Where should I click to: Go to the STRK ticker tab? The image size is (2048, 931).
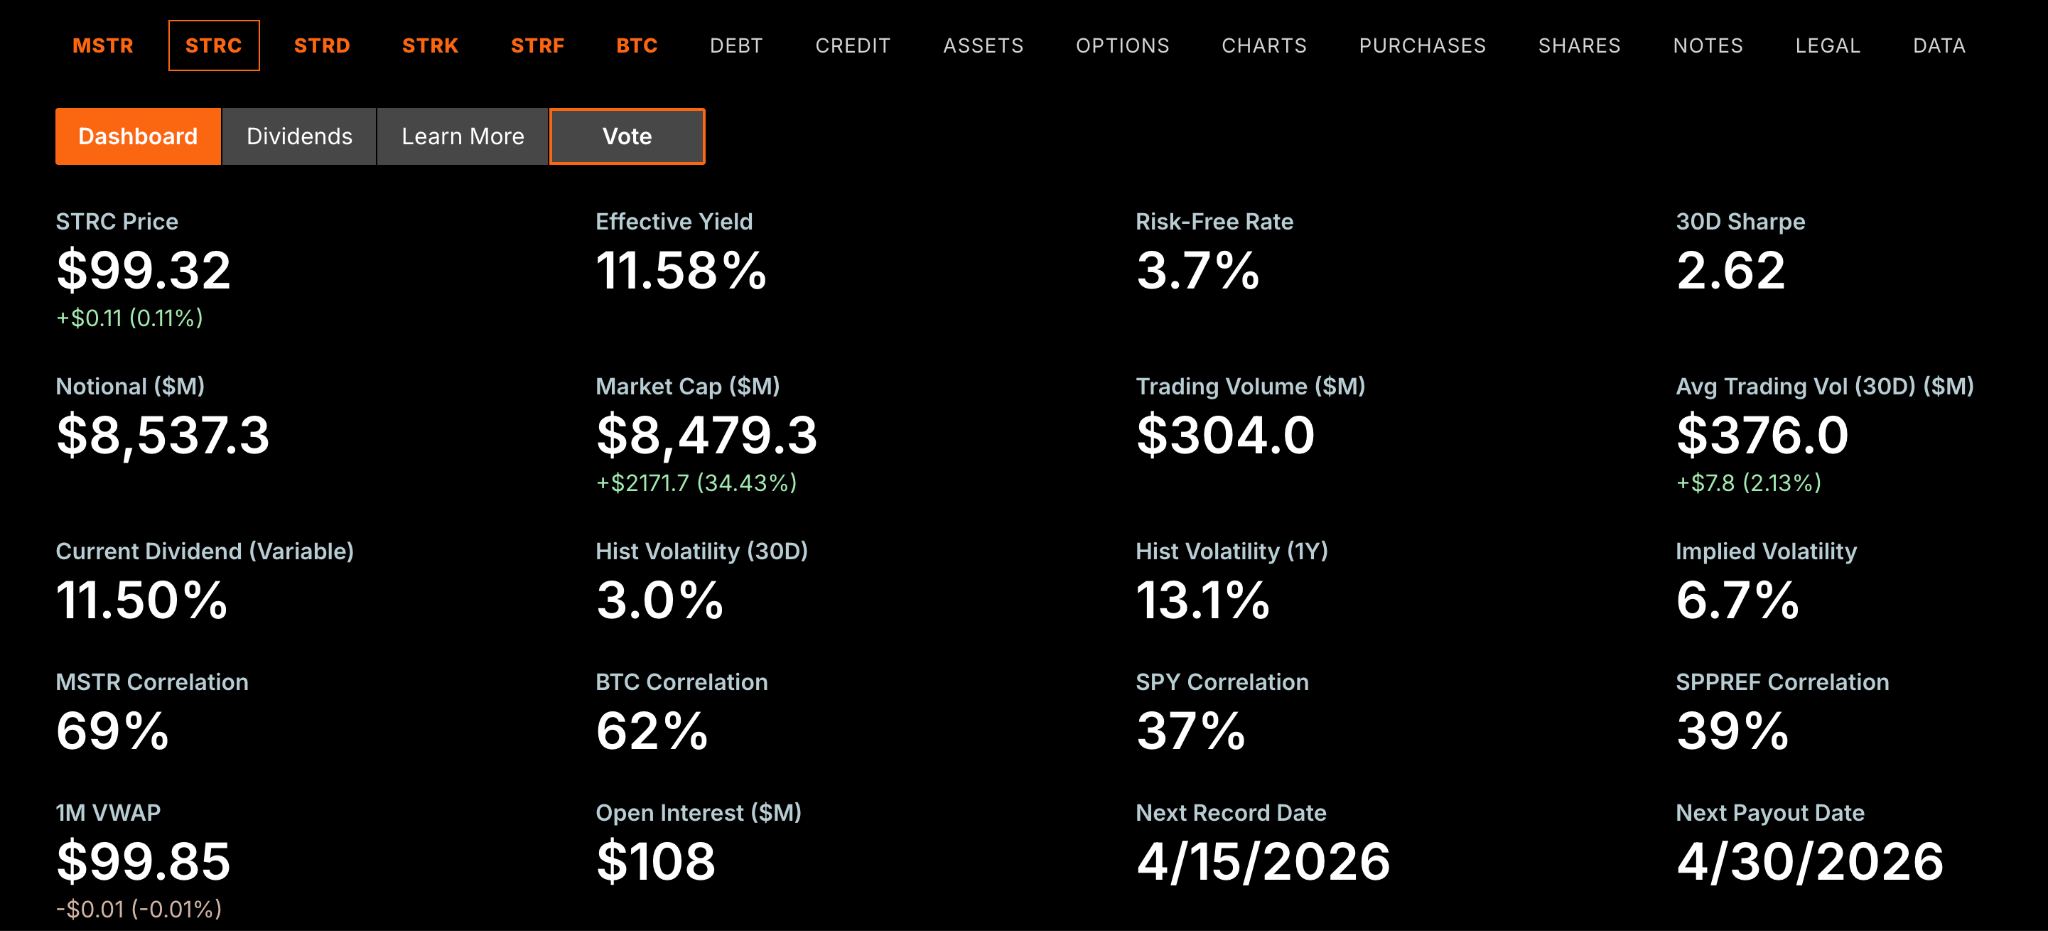tap(430, 46)
